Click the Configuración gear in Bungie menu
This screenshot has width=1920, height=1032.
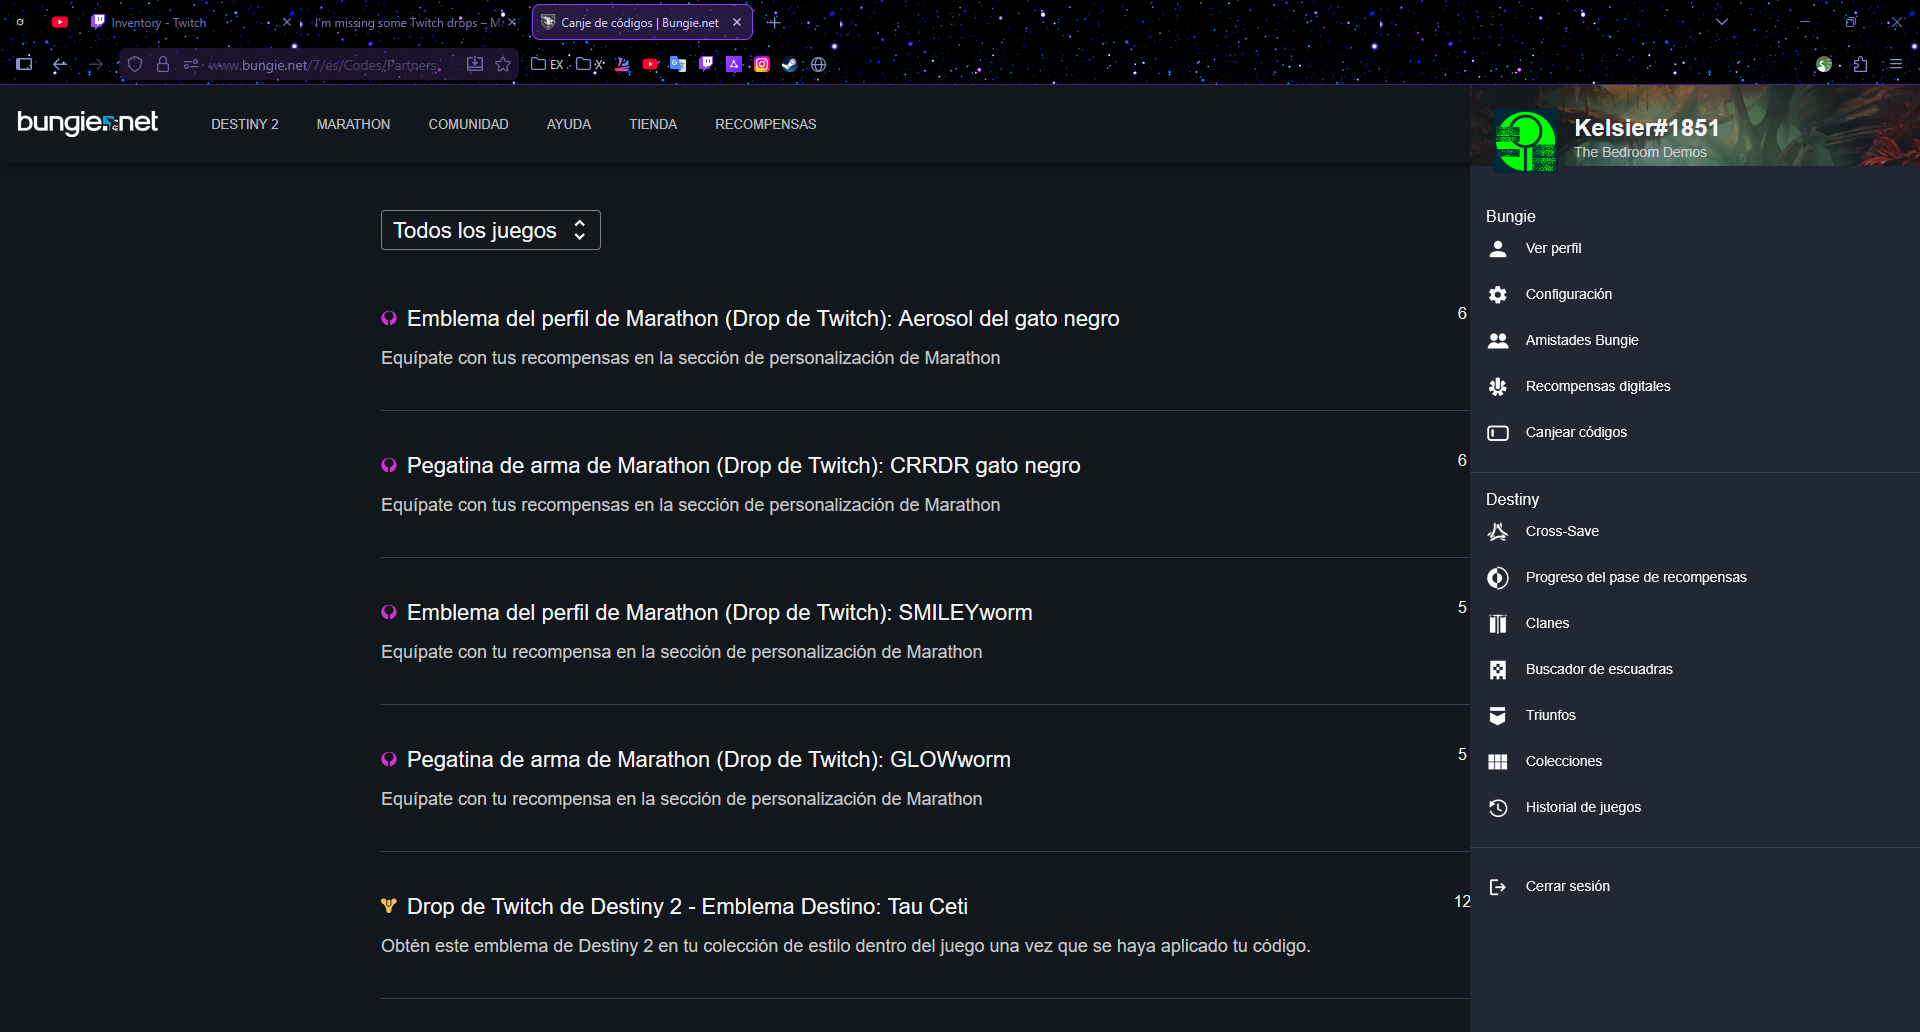[1497, 295]
